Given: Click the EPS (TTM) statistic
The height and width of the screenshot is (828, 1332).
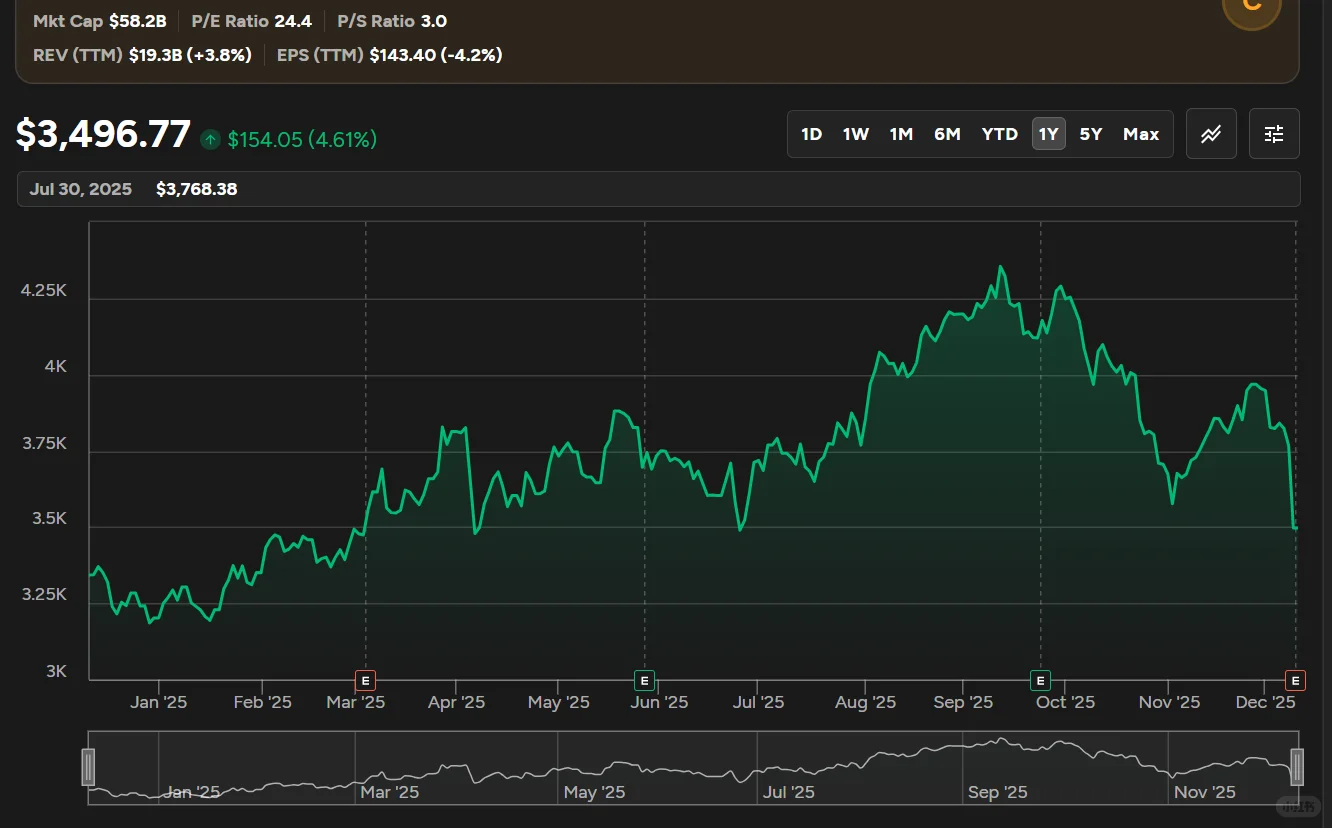Looking at the screenshot, I should click(x=388, y=55).
